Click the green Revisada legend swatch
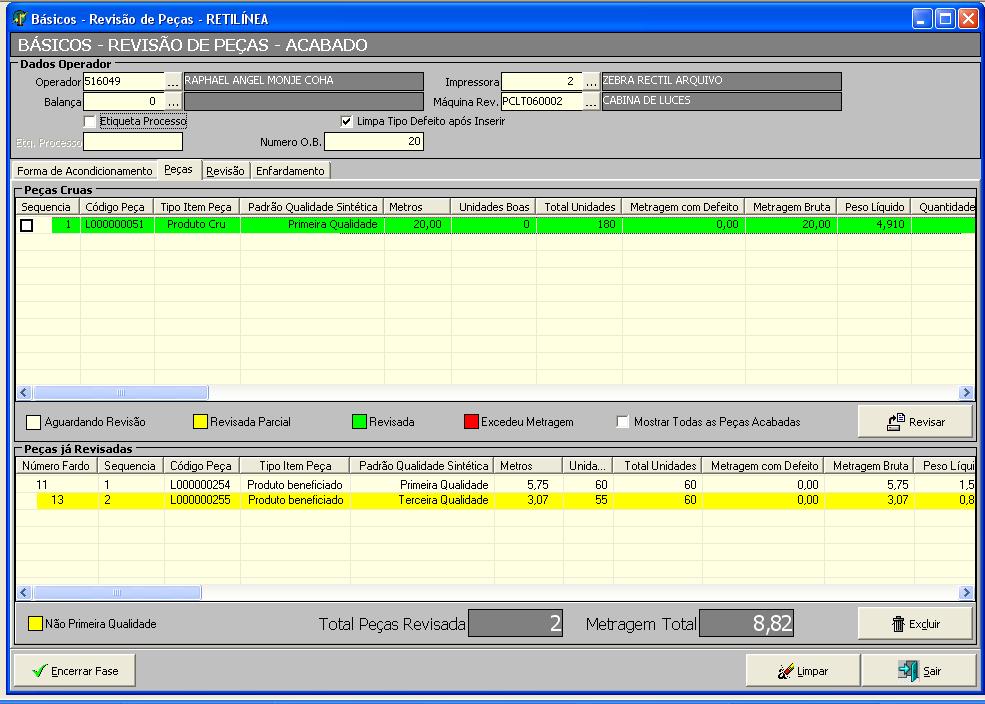Image resolution: width=985 pixels, height=704 pixels. coord(358,422)
